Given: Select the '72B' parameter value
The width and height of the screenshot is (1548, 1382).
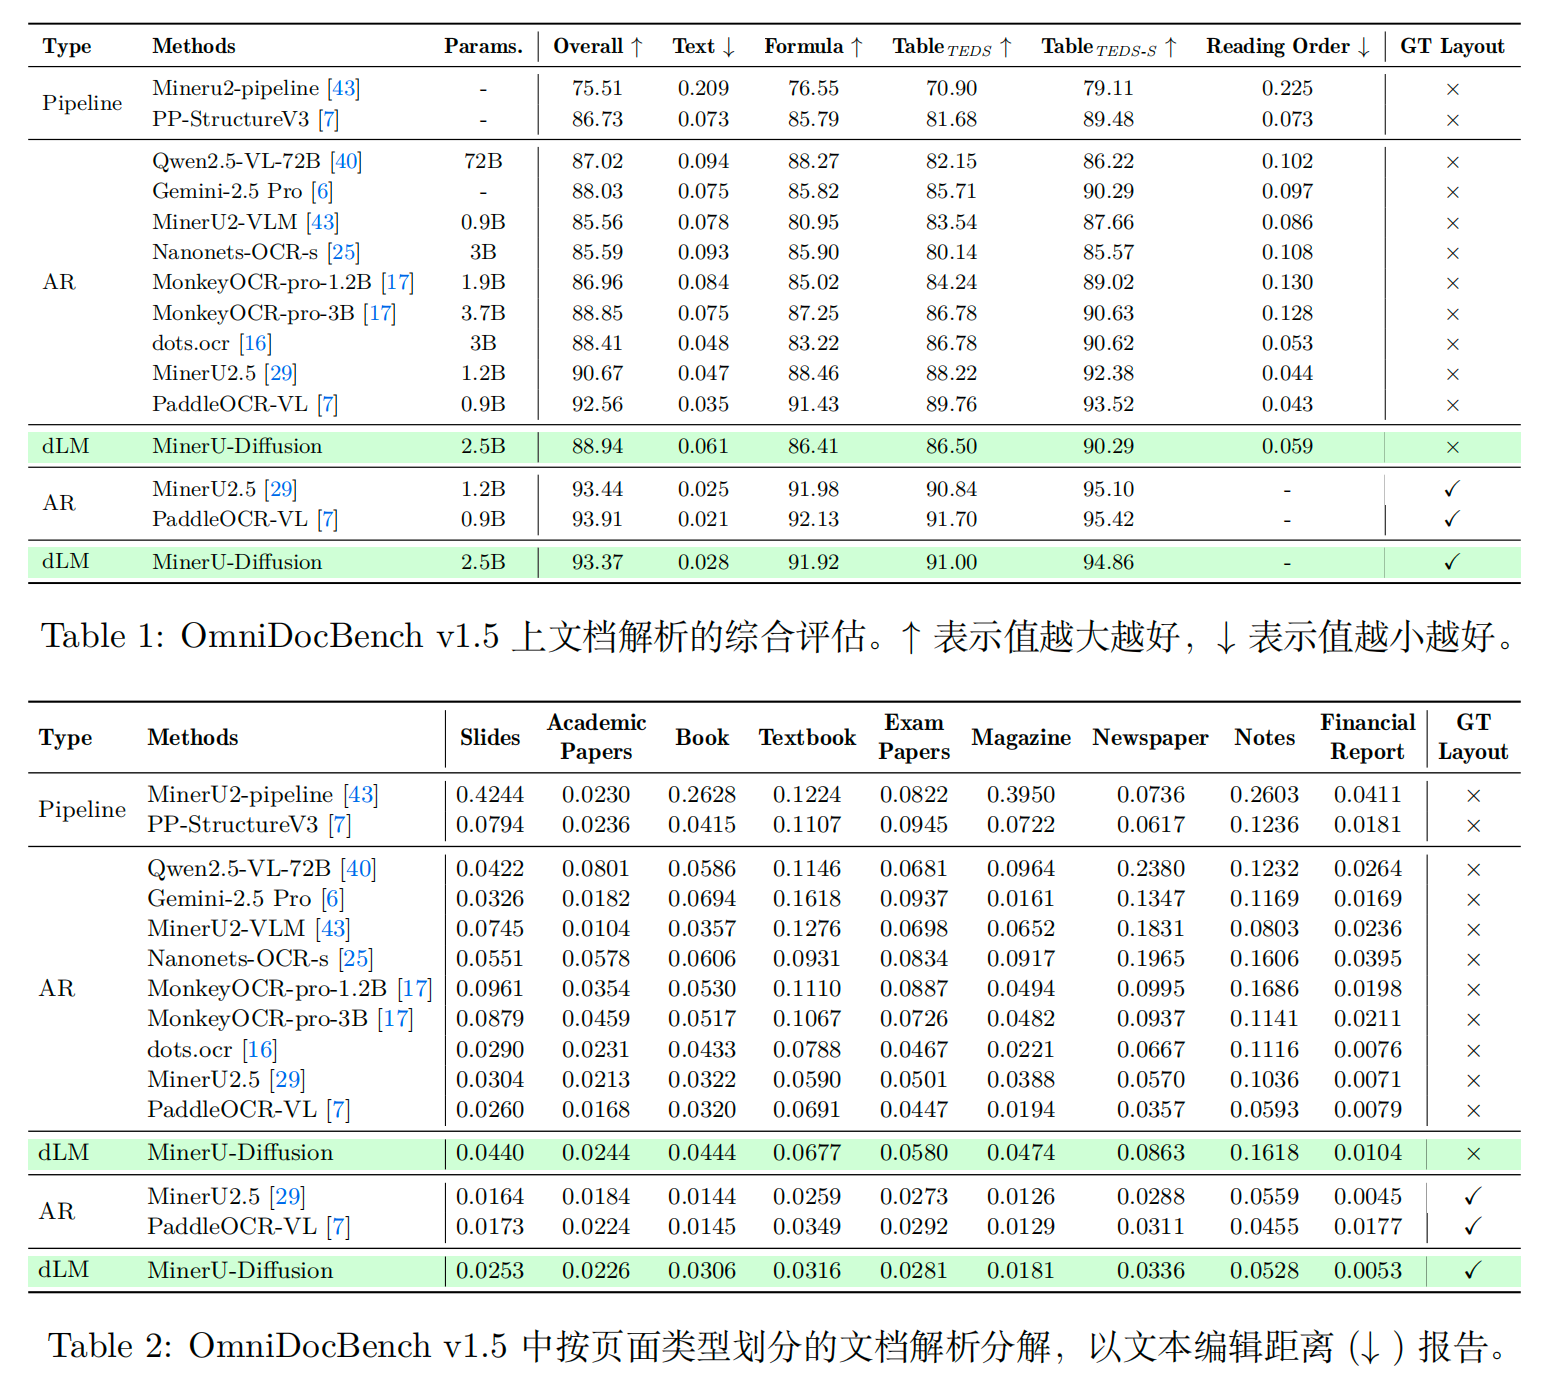Looking at the screenshot, I should tap(483, 161).
